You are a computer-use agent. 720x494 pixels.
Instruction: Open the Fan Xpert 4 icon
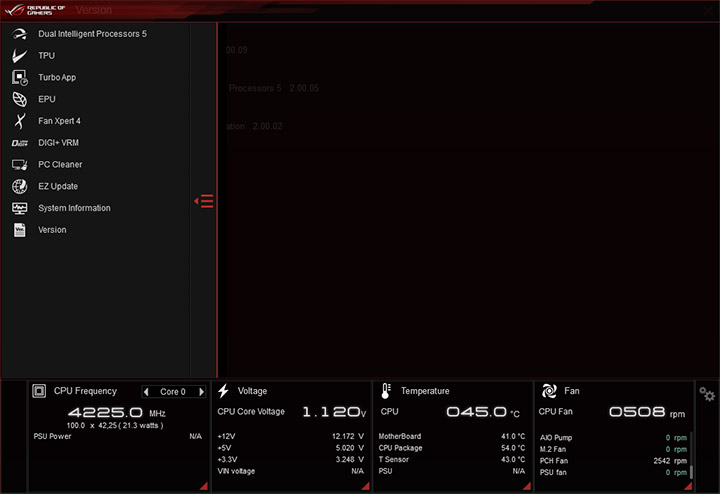(19, 121)
